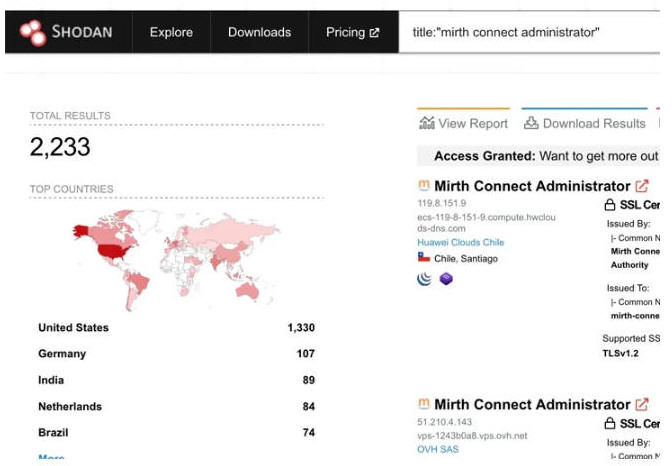Click external-link icon beside second Mirth result

642,404
